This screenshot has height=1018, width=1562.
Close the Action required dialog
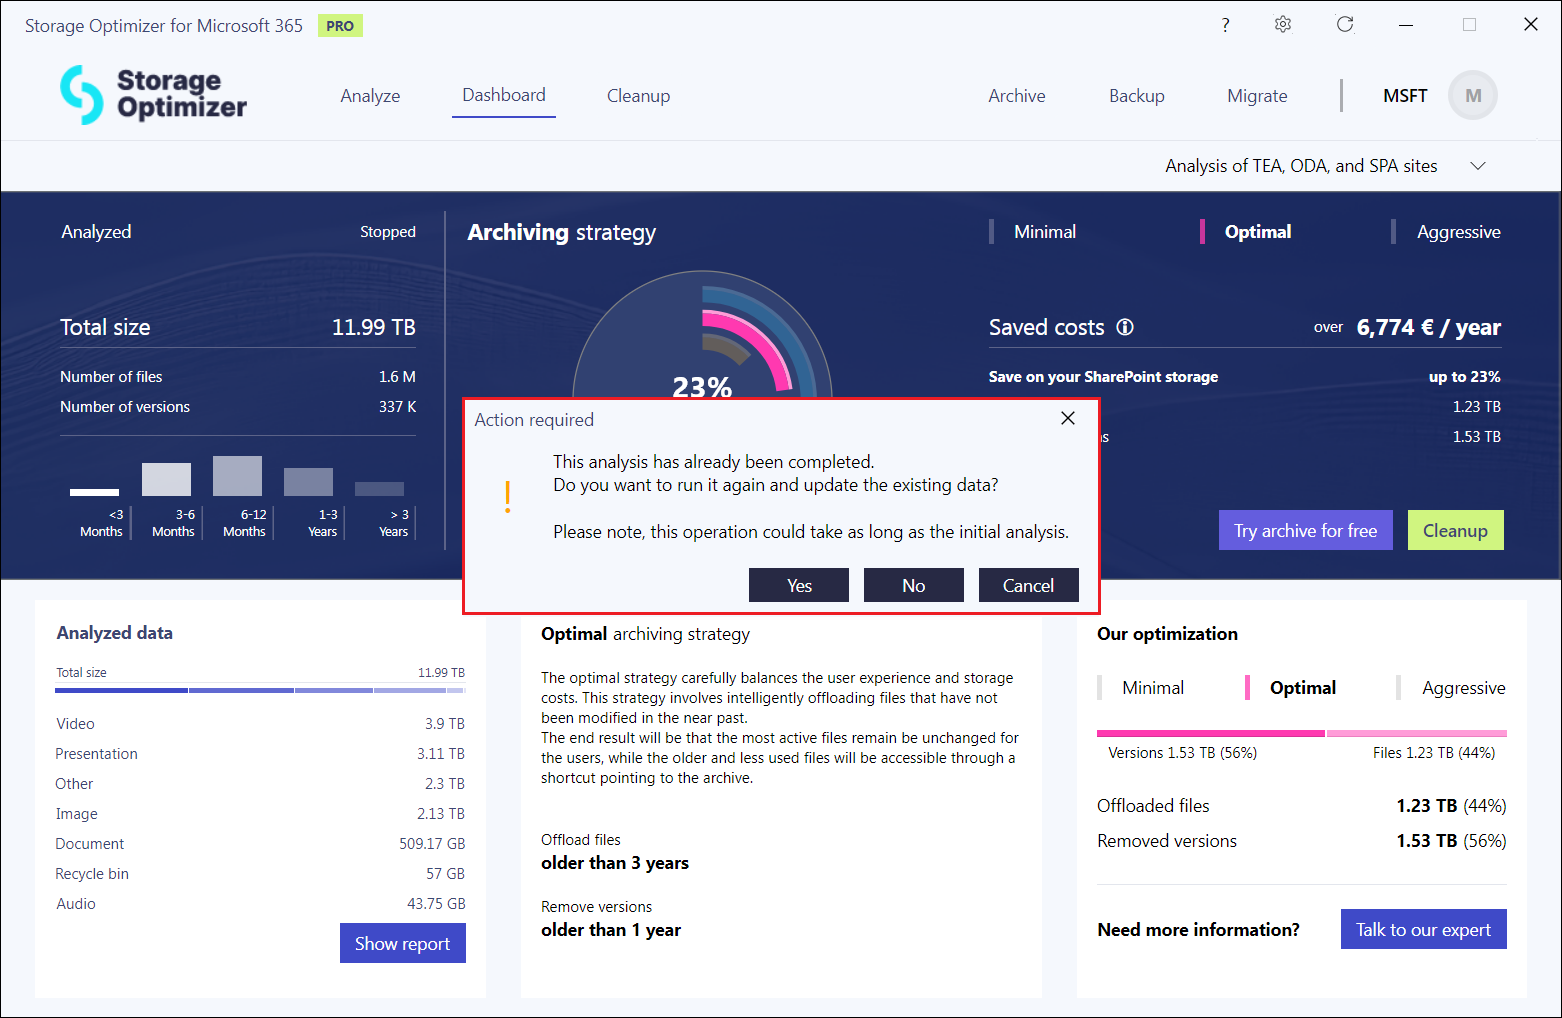click(1068, 418)
